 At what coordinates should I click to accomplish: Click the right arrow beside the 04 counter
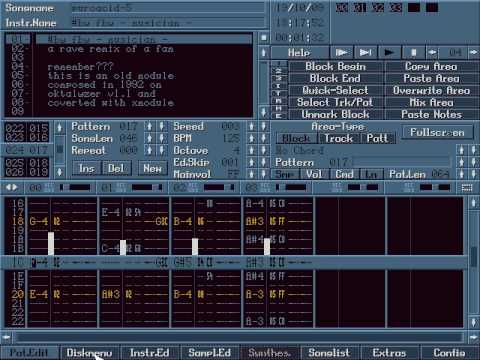[473, 52]
